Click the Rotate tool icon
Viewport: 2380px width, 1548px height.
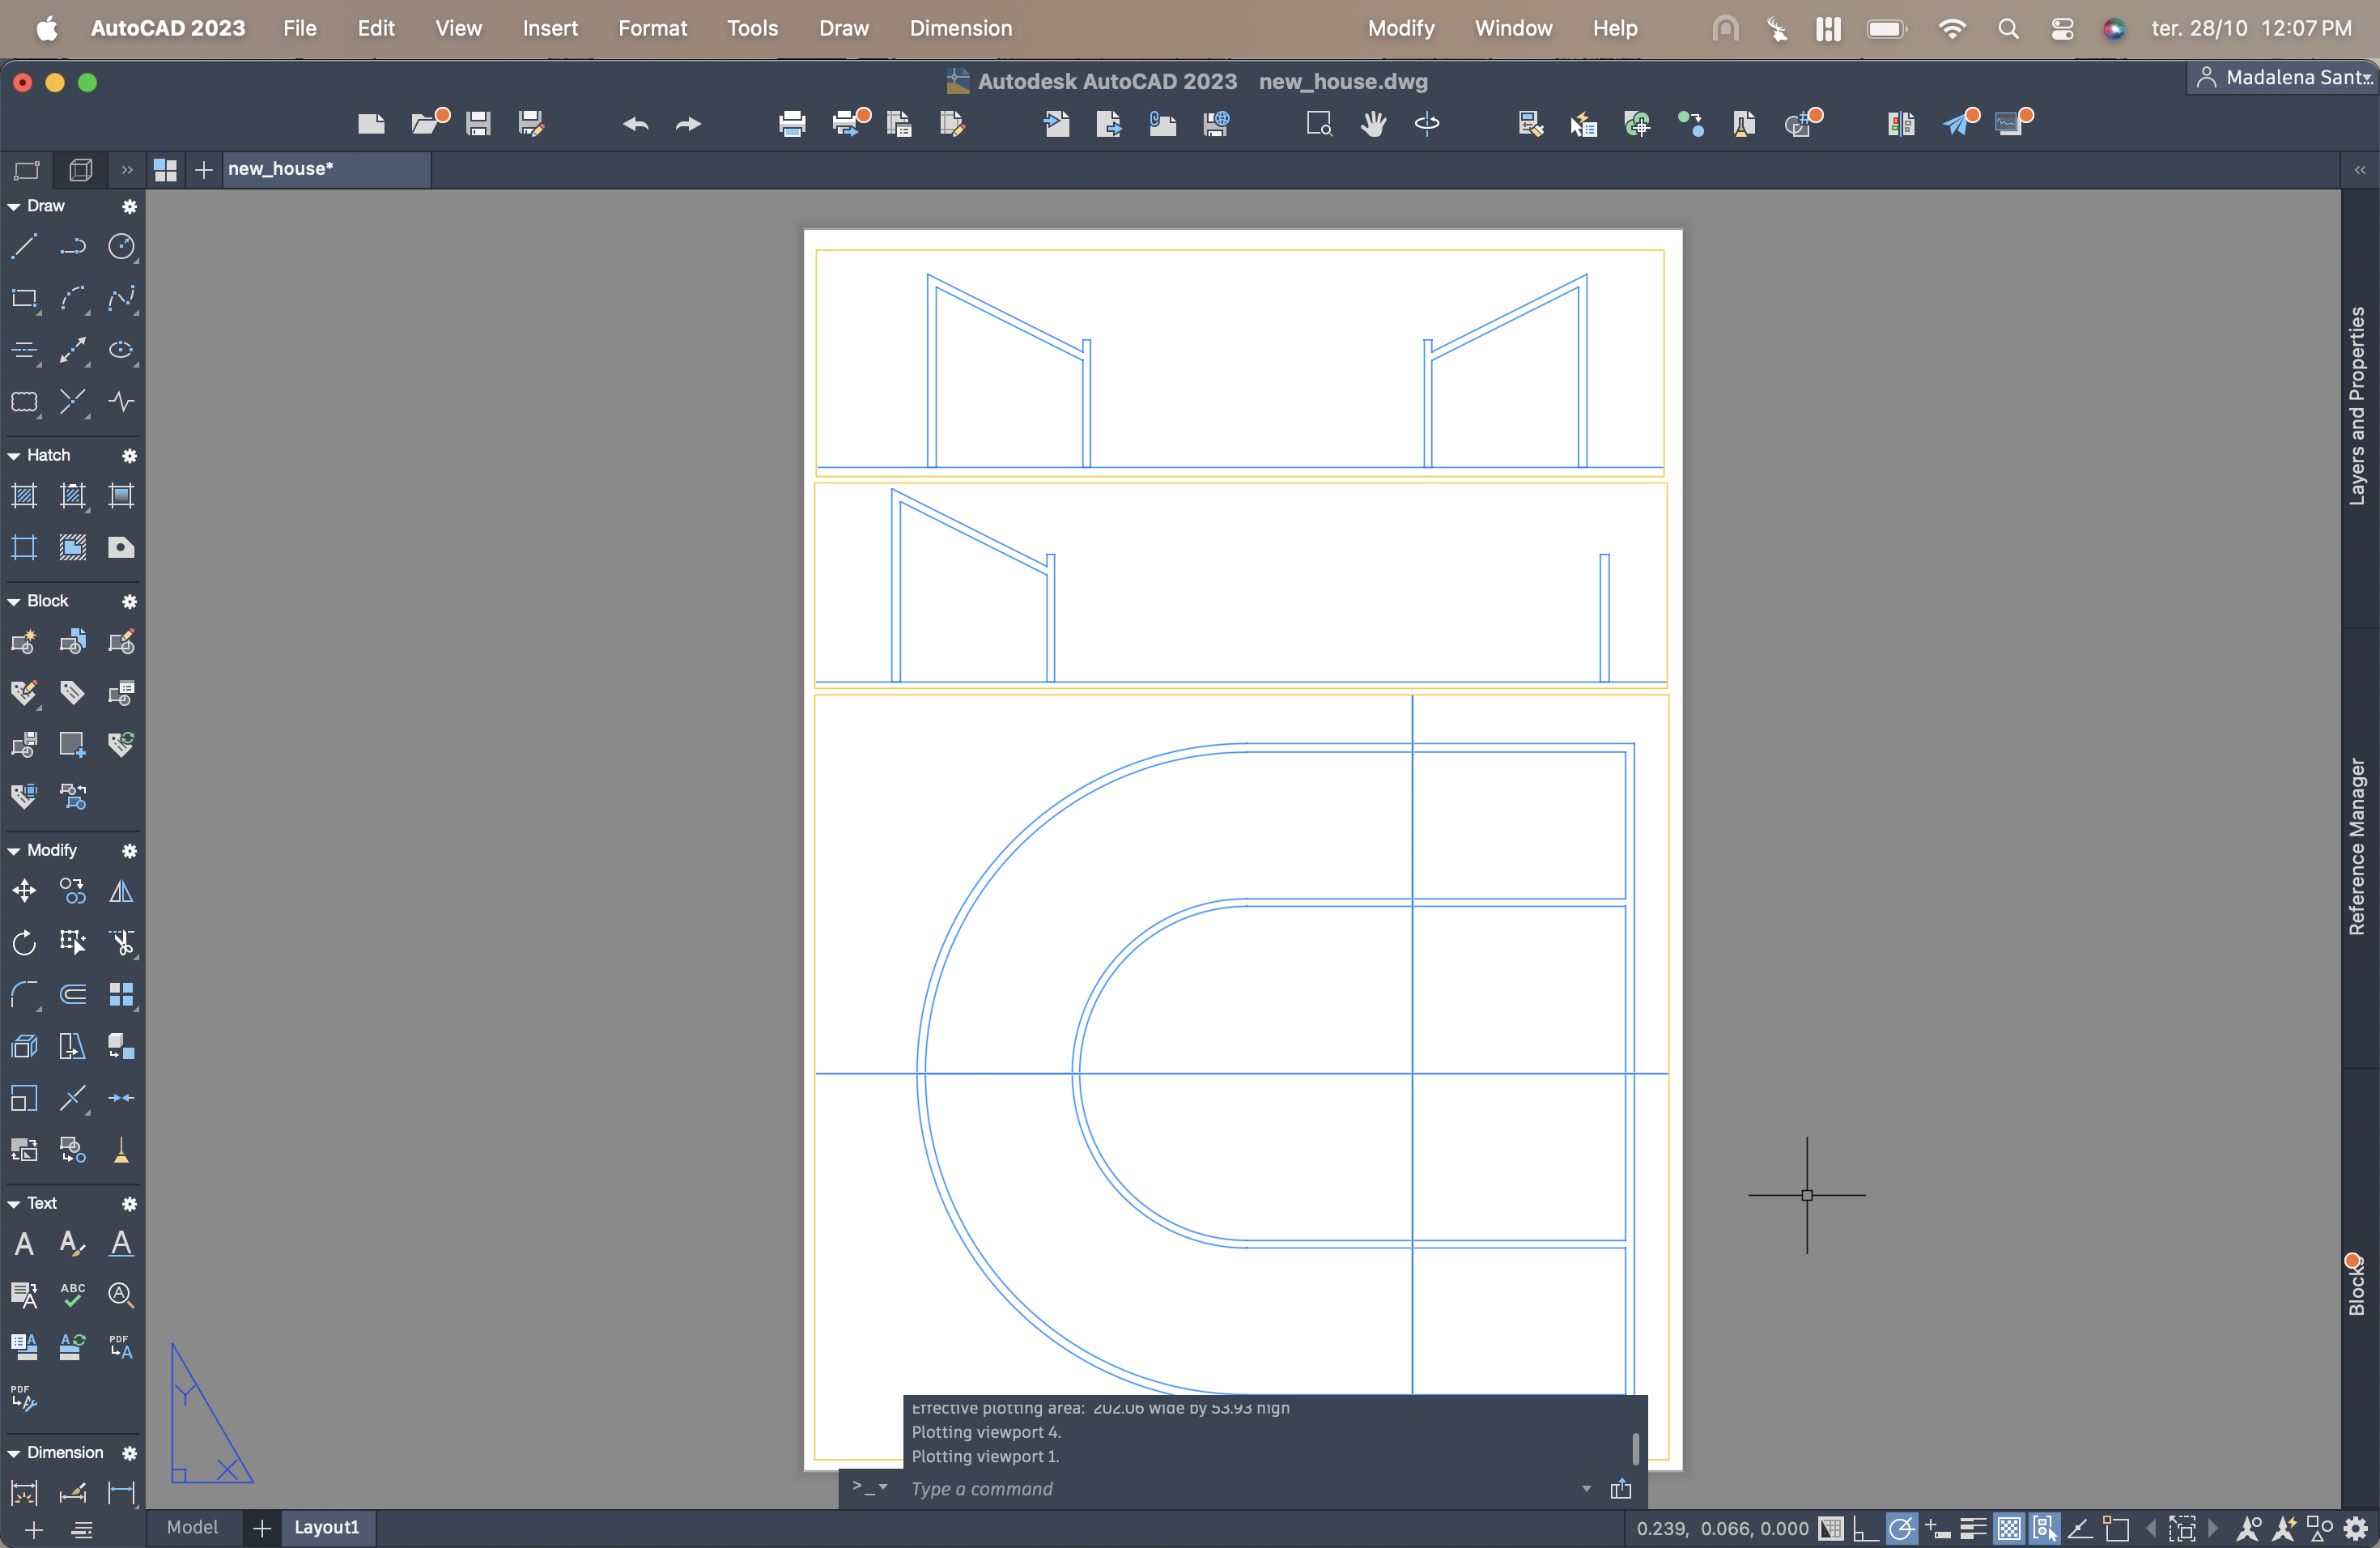pos(24,942)
